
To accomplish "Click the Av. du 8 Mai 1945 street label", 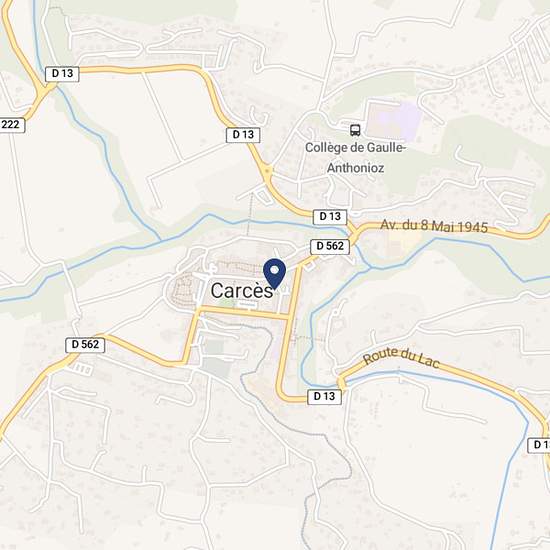I will pos(434,226).
